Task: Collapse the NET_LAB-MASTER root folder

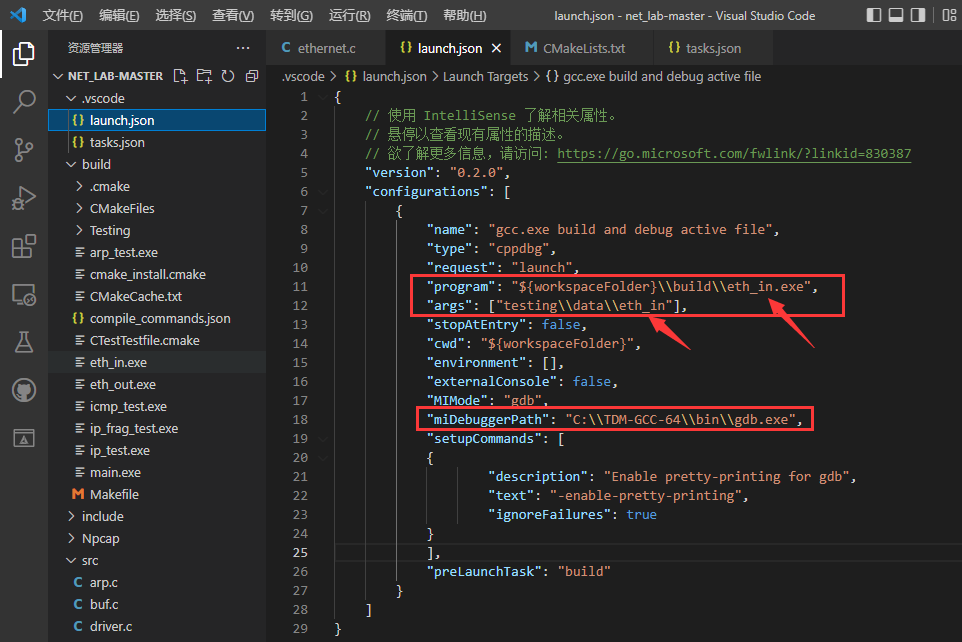Action: [58, 76]
